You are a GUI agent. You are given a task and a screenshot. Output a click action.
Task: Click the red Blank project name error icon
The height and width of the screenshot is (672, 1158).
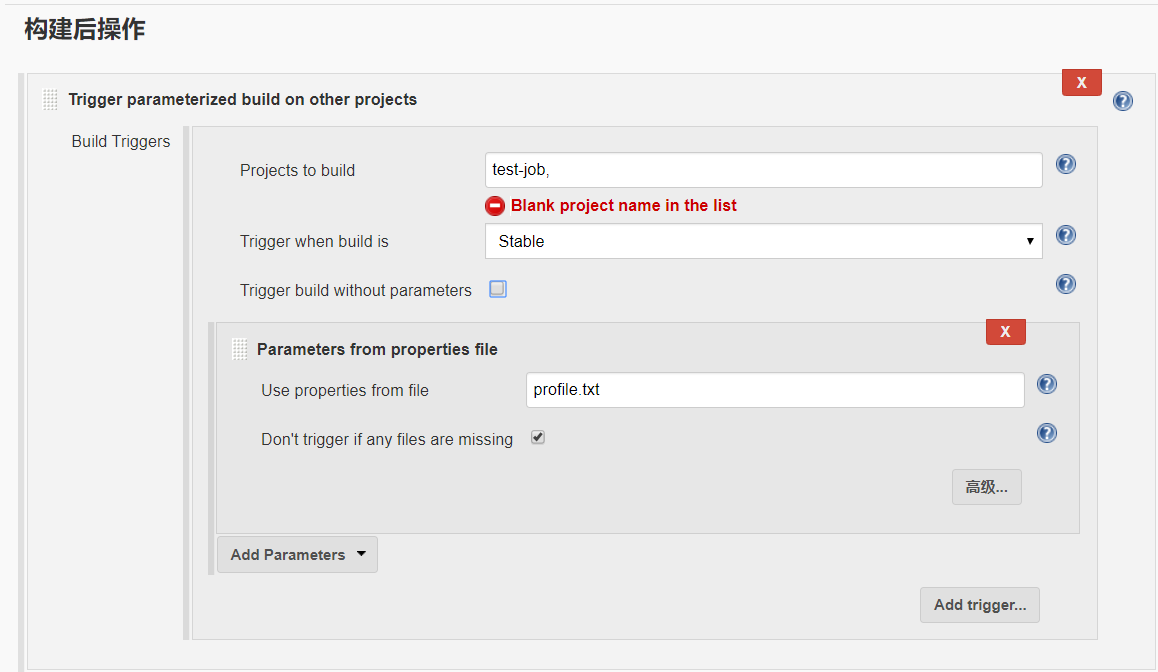tap(495, 206)
